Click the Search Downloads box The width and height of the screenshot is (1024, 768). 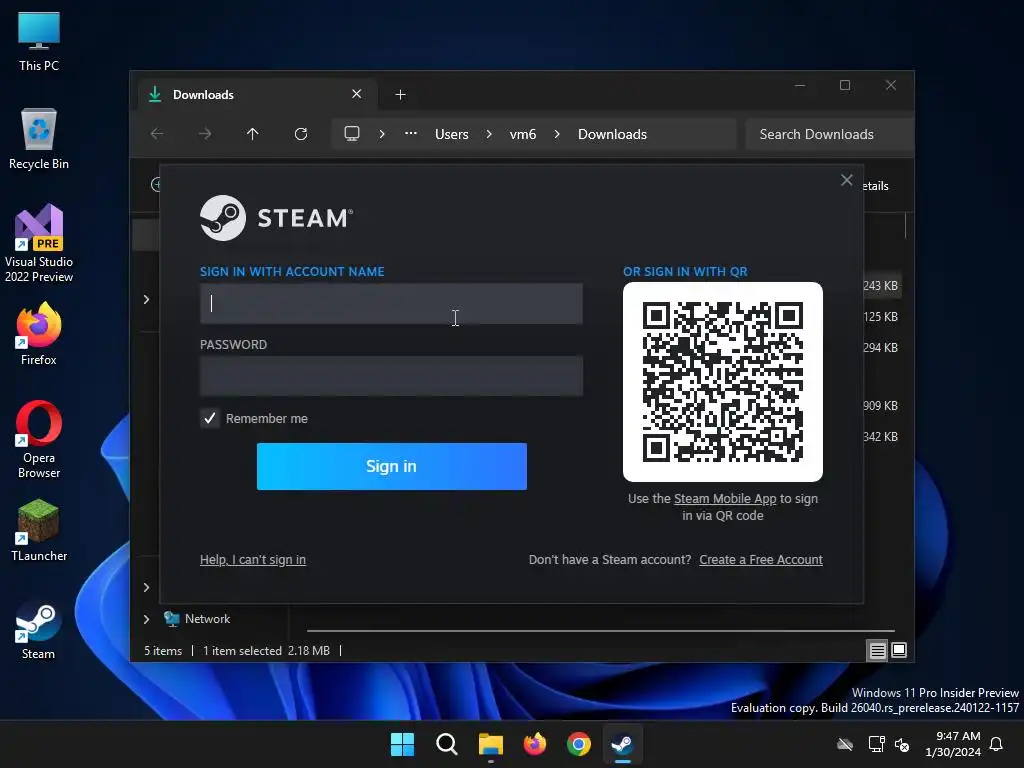(x=829, y=134)
